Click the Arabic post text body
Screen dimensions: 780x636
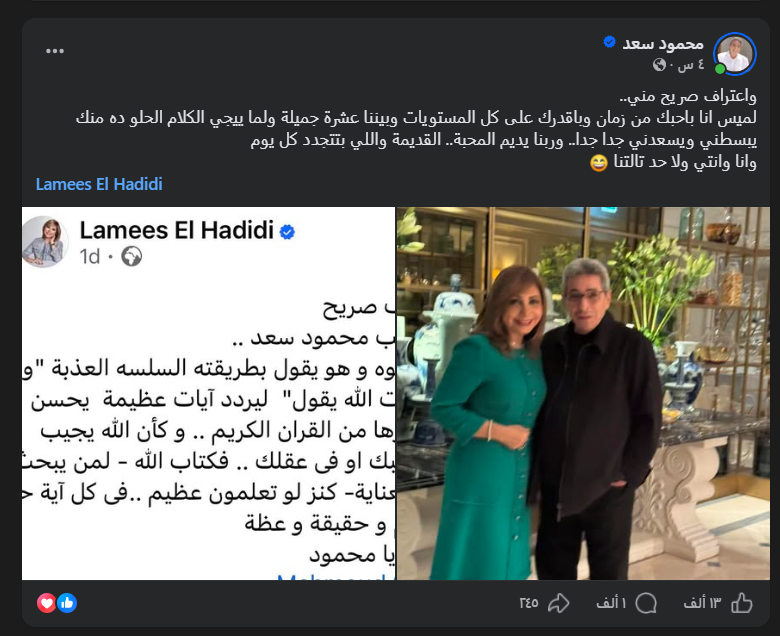pyautogui.click(x=416, y=129)
